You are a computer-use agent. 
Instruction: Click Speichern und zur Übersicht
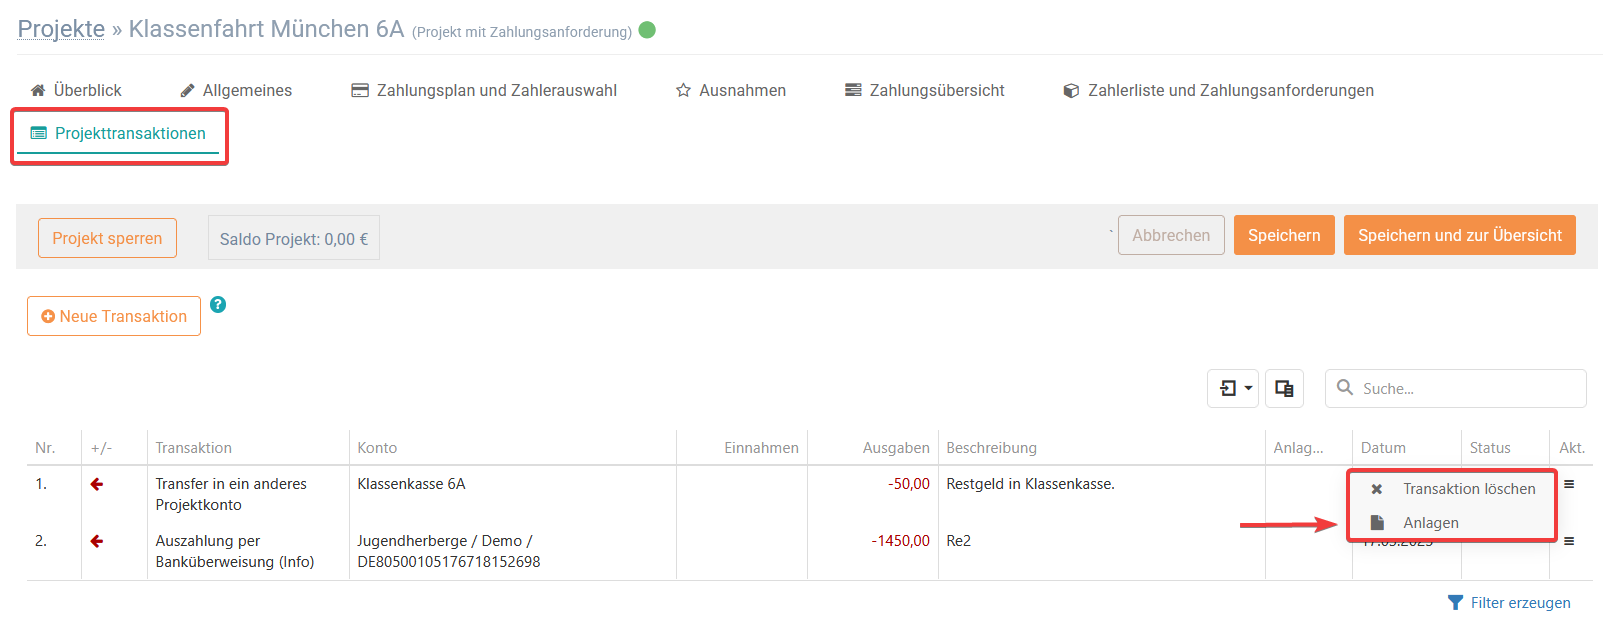(x=1459, y=235)
